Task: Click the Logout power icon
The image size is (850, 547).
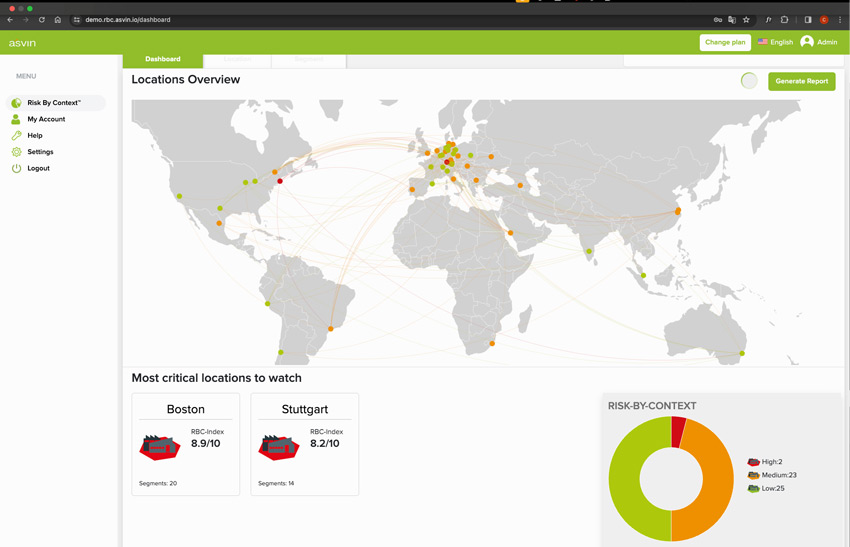Action: [16, 168]
